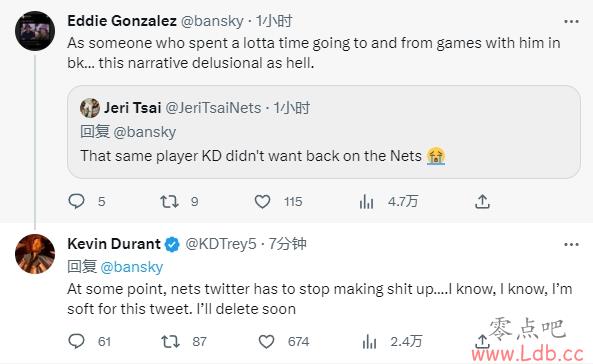The image size is (593, 364).
Task: Share Eddie Gonzalez's tweet
Action: tap(482, 202)
